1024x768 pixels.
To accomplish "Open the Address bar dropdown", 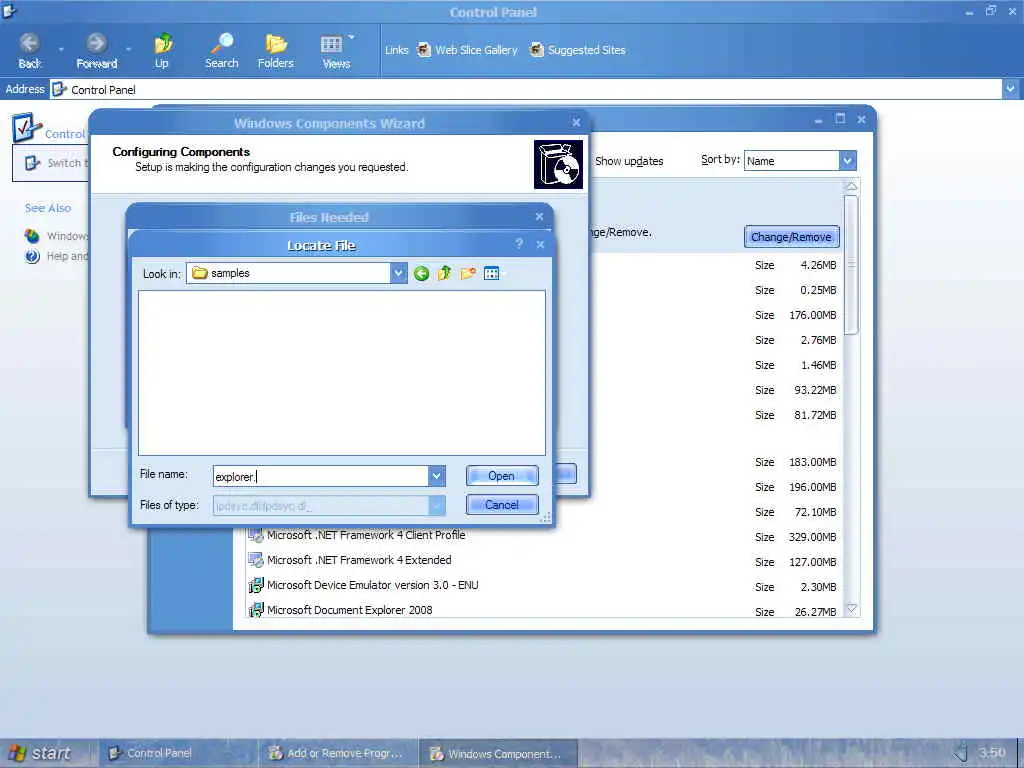I will (1010, 89).
